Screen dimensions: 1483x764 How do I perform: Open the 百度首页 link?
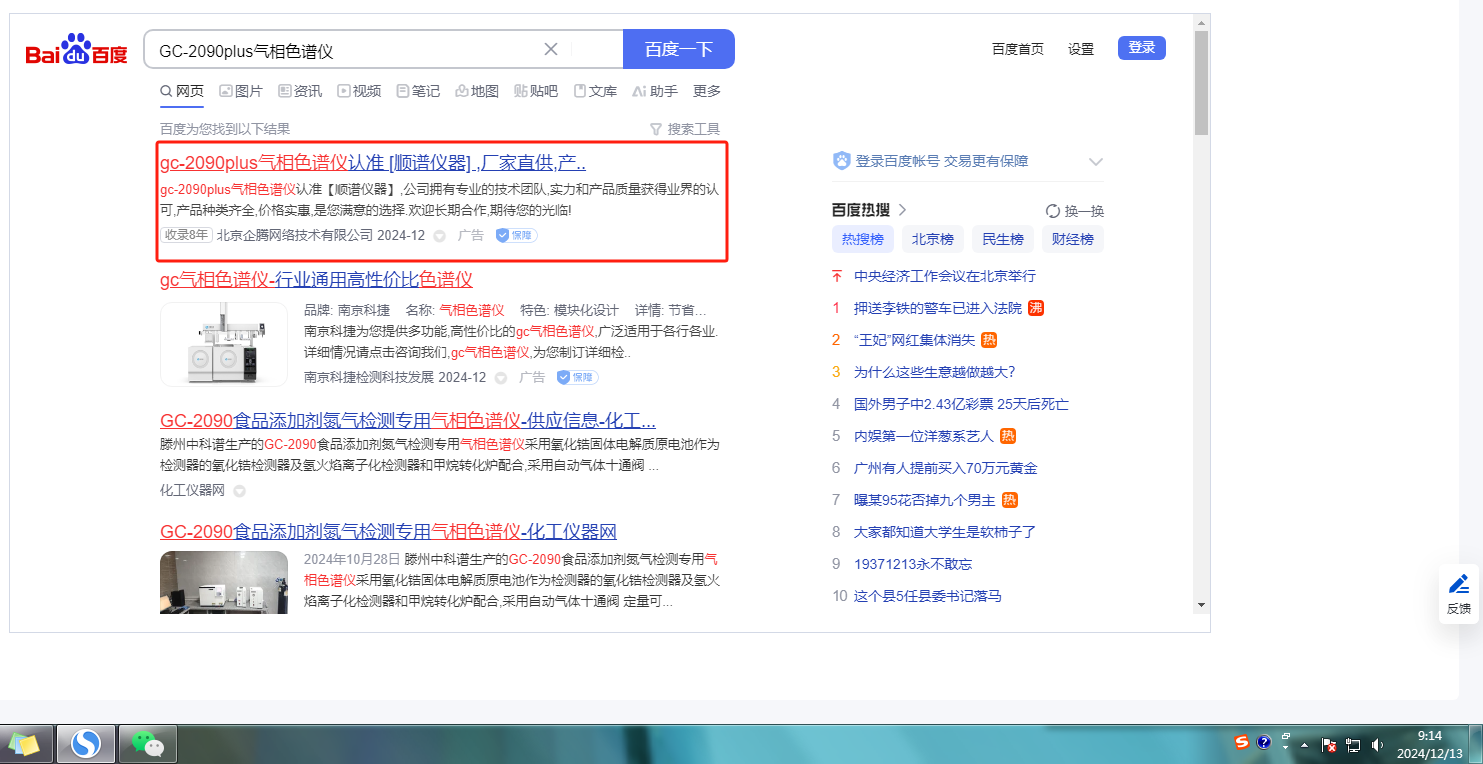click(1018, 49)
